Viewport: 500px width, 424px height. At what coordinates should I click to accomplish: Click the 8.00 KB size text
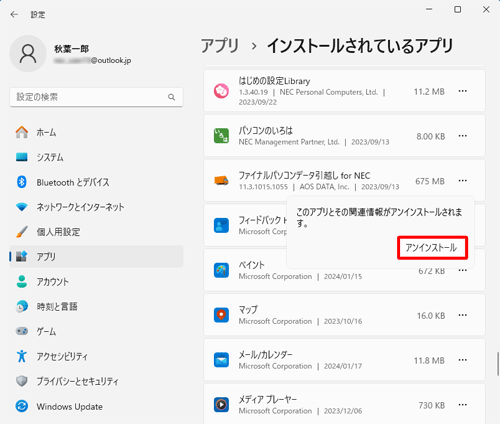pos(431,136)
